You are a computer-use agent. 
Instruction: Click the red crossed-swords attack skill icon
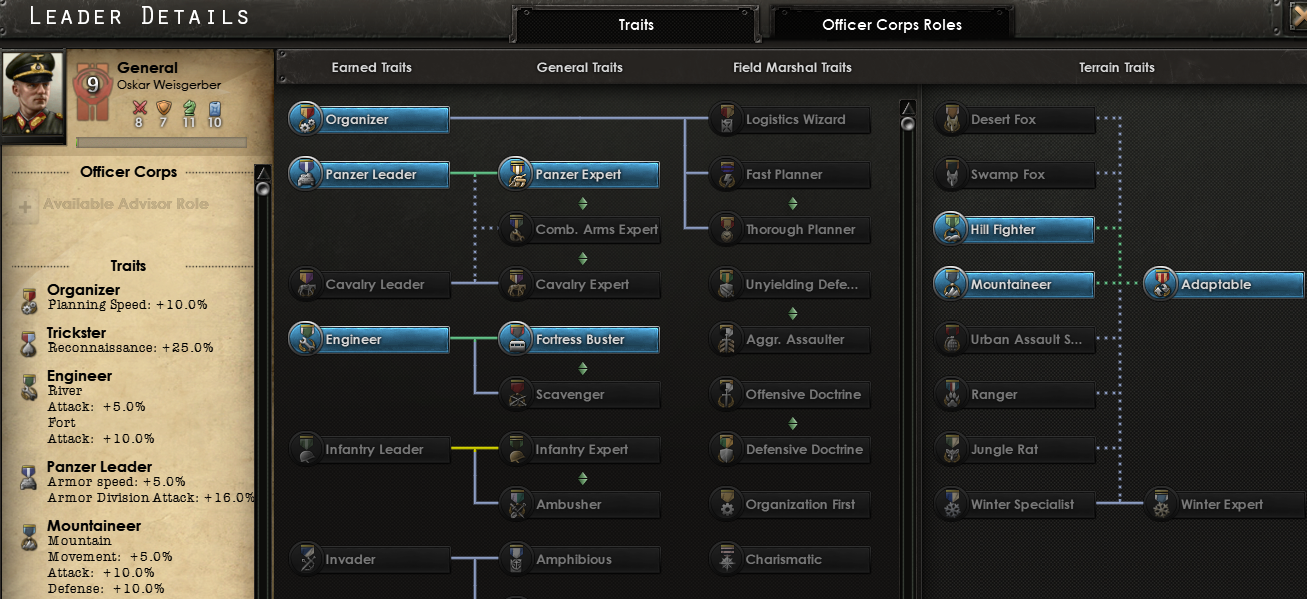[140, 108]
